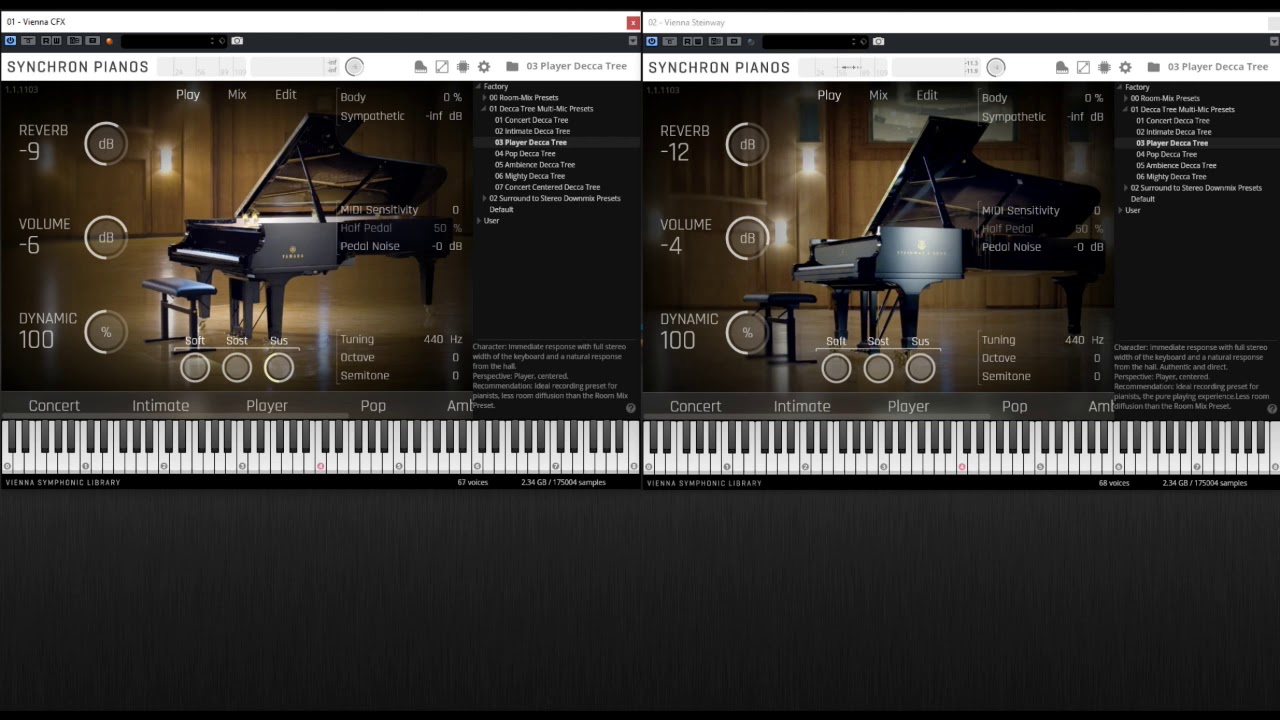Toggle the Sus pedal in Vienna CFX

pos(279,367)
